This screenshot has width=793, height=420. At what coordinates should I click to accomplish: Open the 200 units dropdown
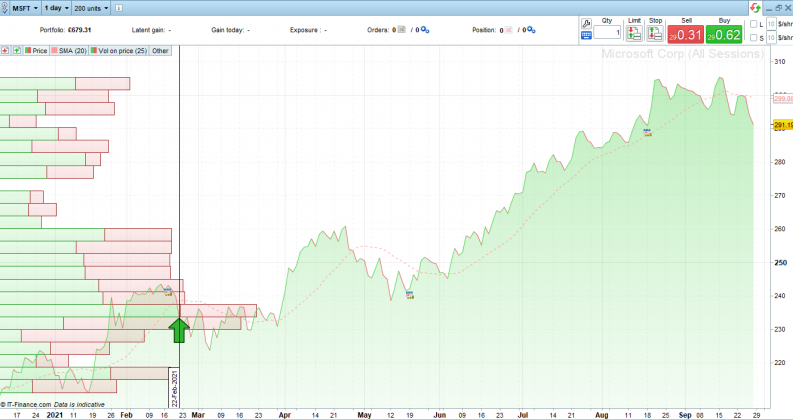click(91, 8)
